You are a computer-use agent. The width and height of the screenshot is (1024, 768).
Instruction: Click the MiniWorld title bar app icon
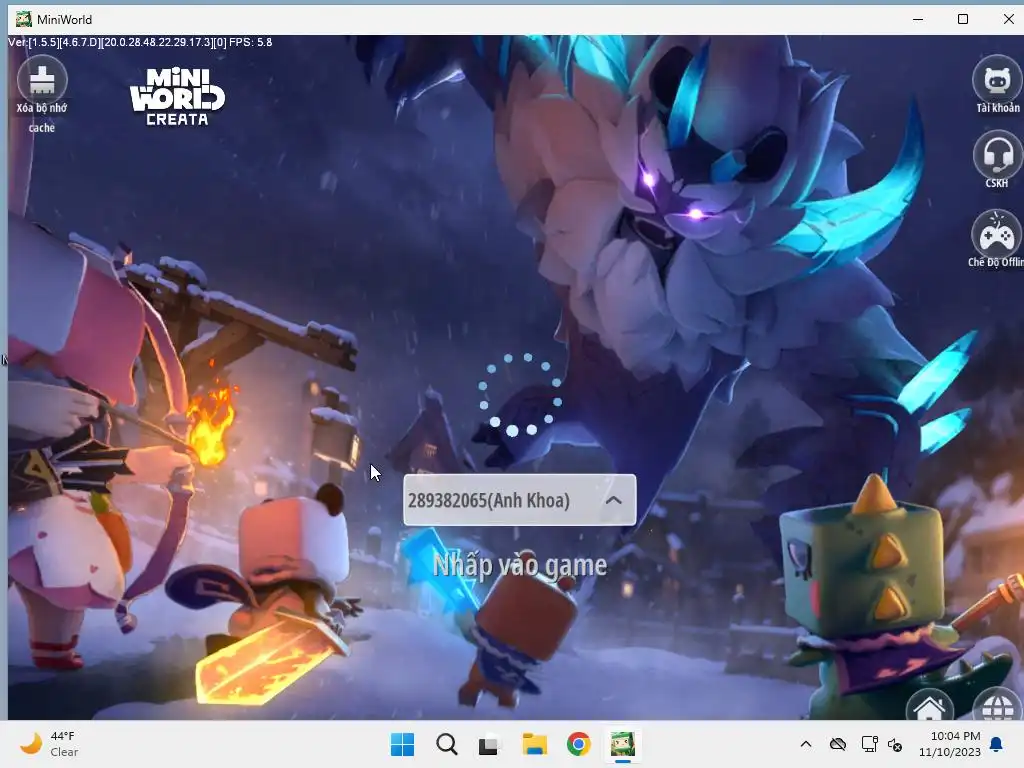coord(24,19)
